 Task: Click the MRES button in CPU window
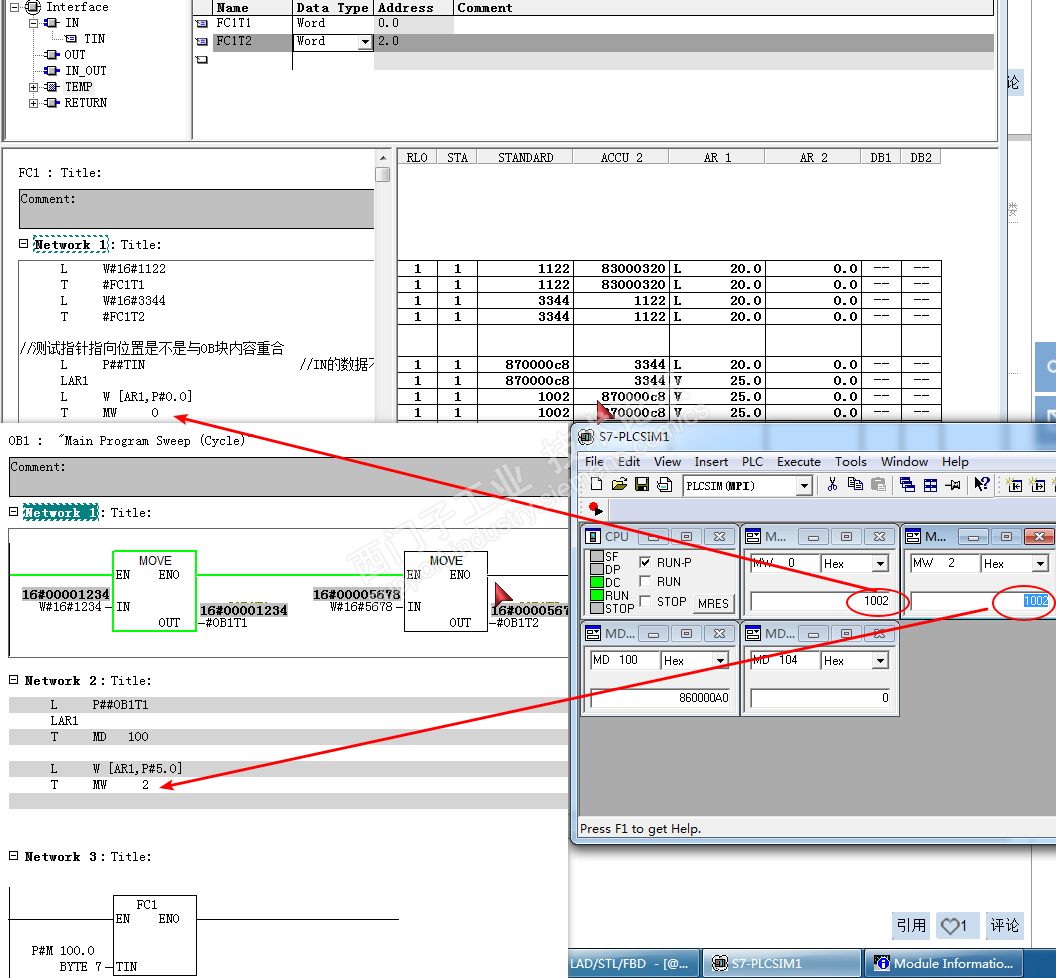pos(713,604)
